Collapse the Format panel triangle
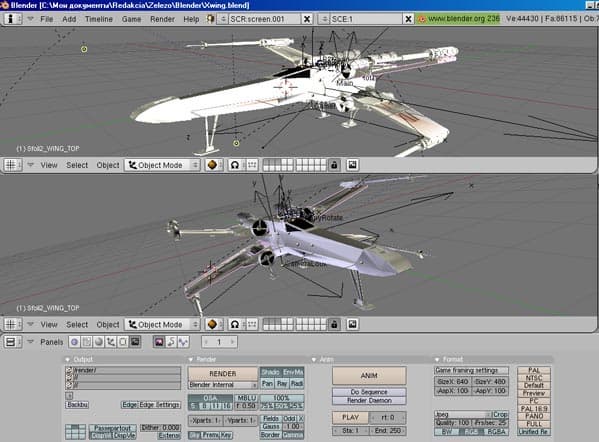Screen dimensions: 599x442 437,359
